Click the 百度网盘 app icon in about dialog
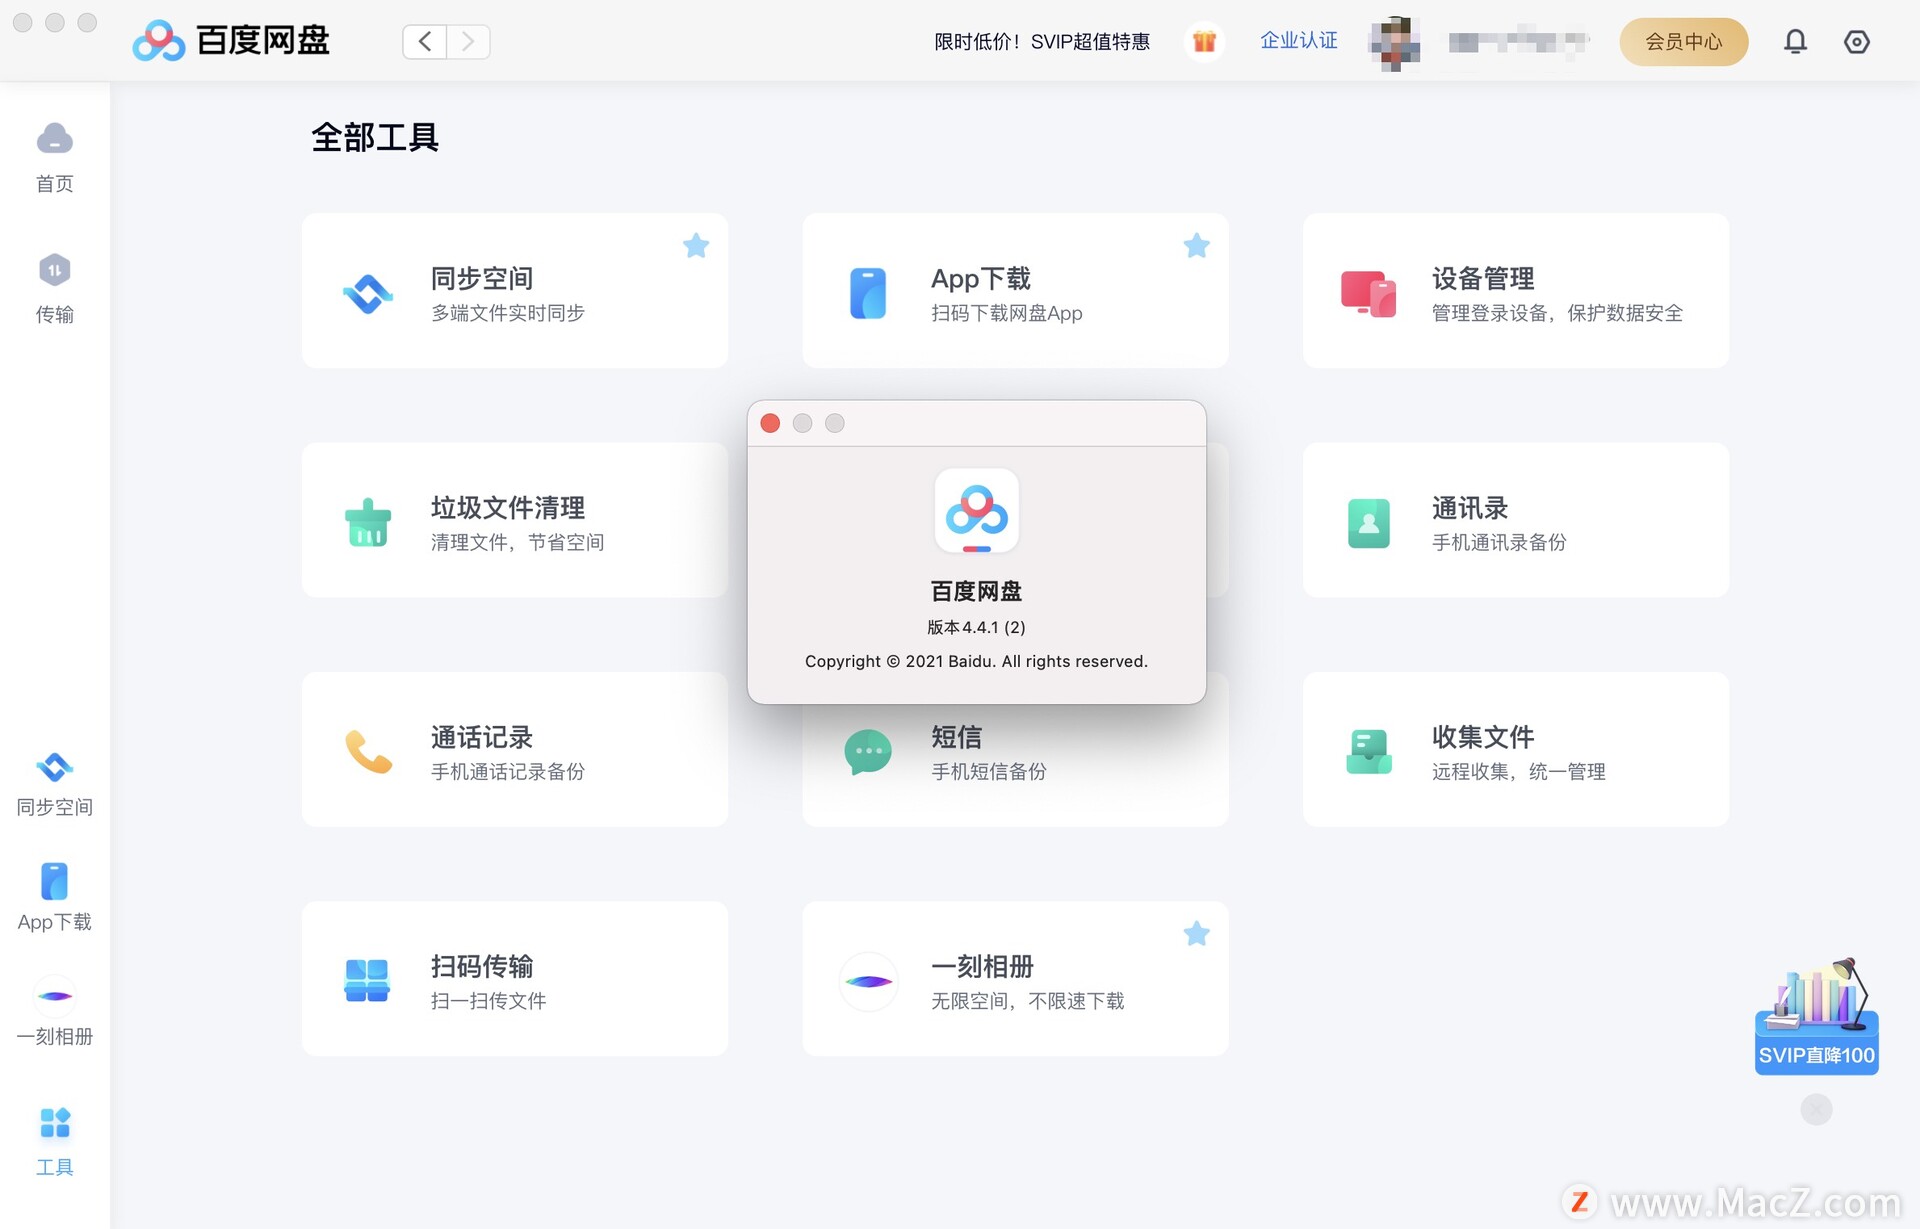The width and height of the screenshot is (1920, 1229). (977, 512)
